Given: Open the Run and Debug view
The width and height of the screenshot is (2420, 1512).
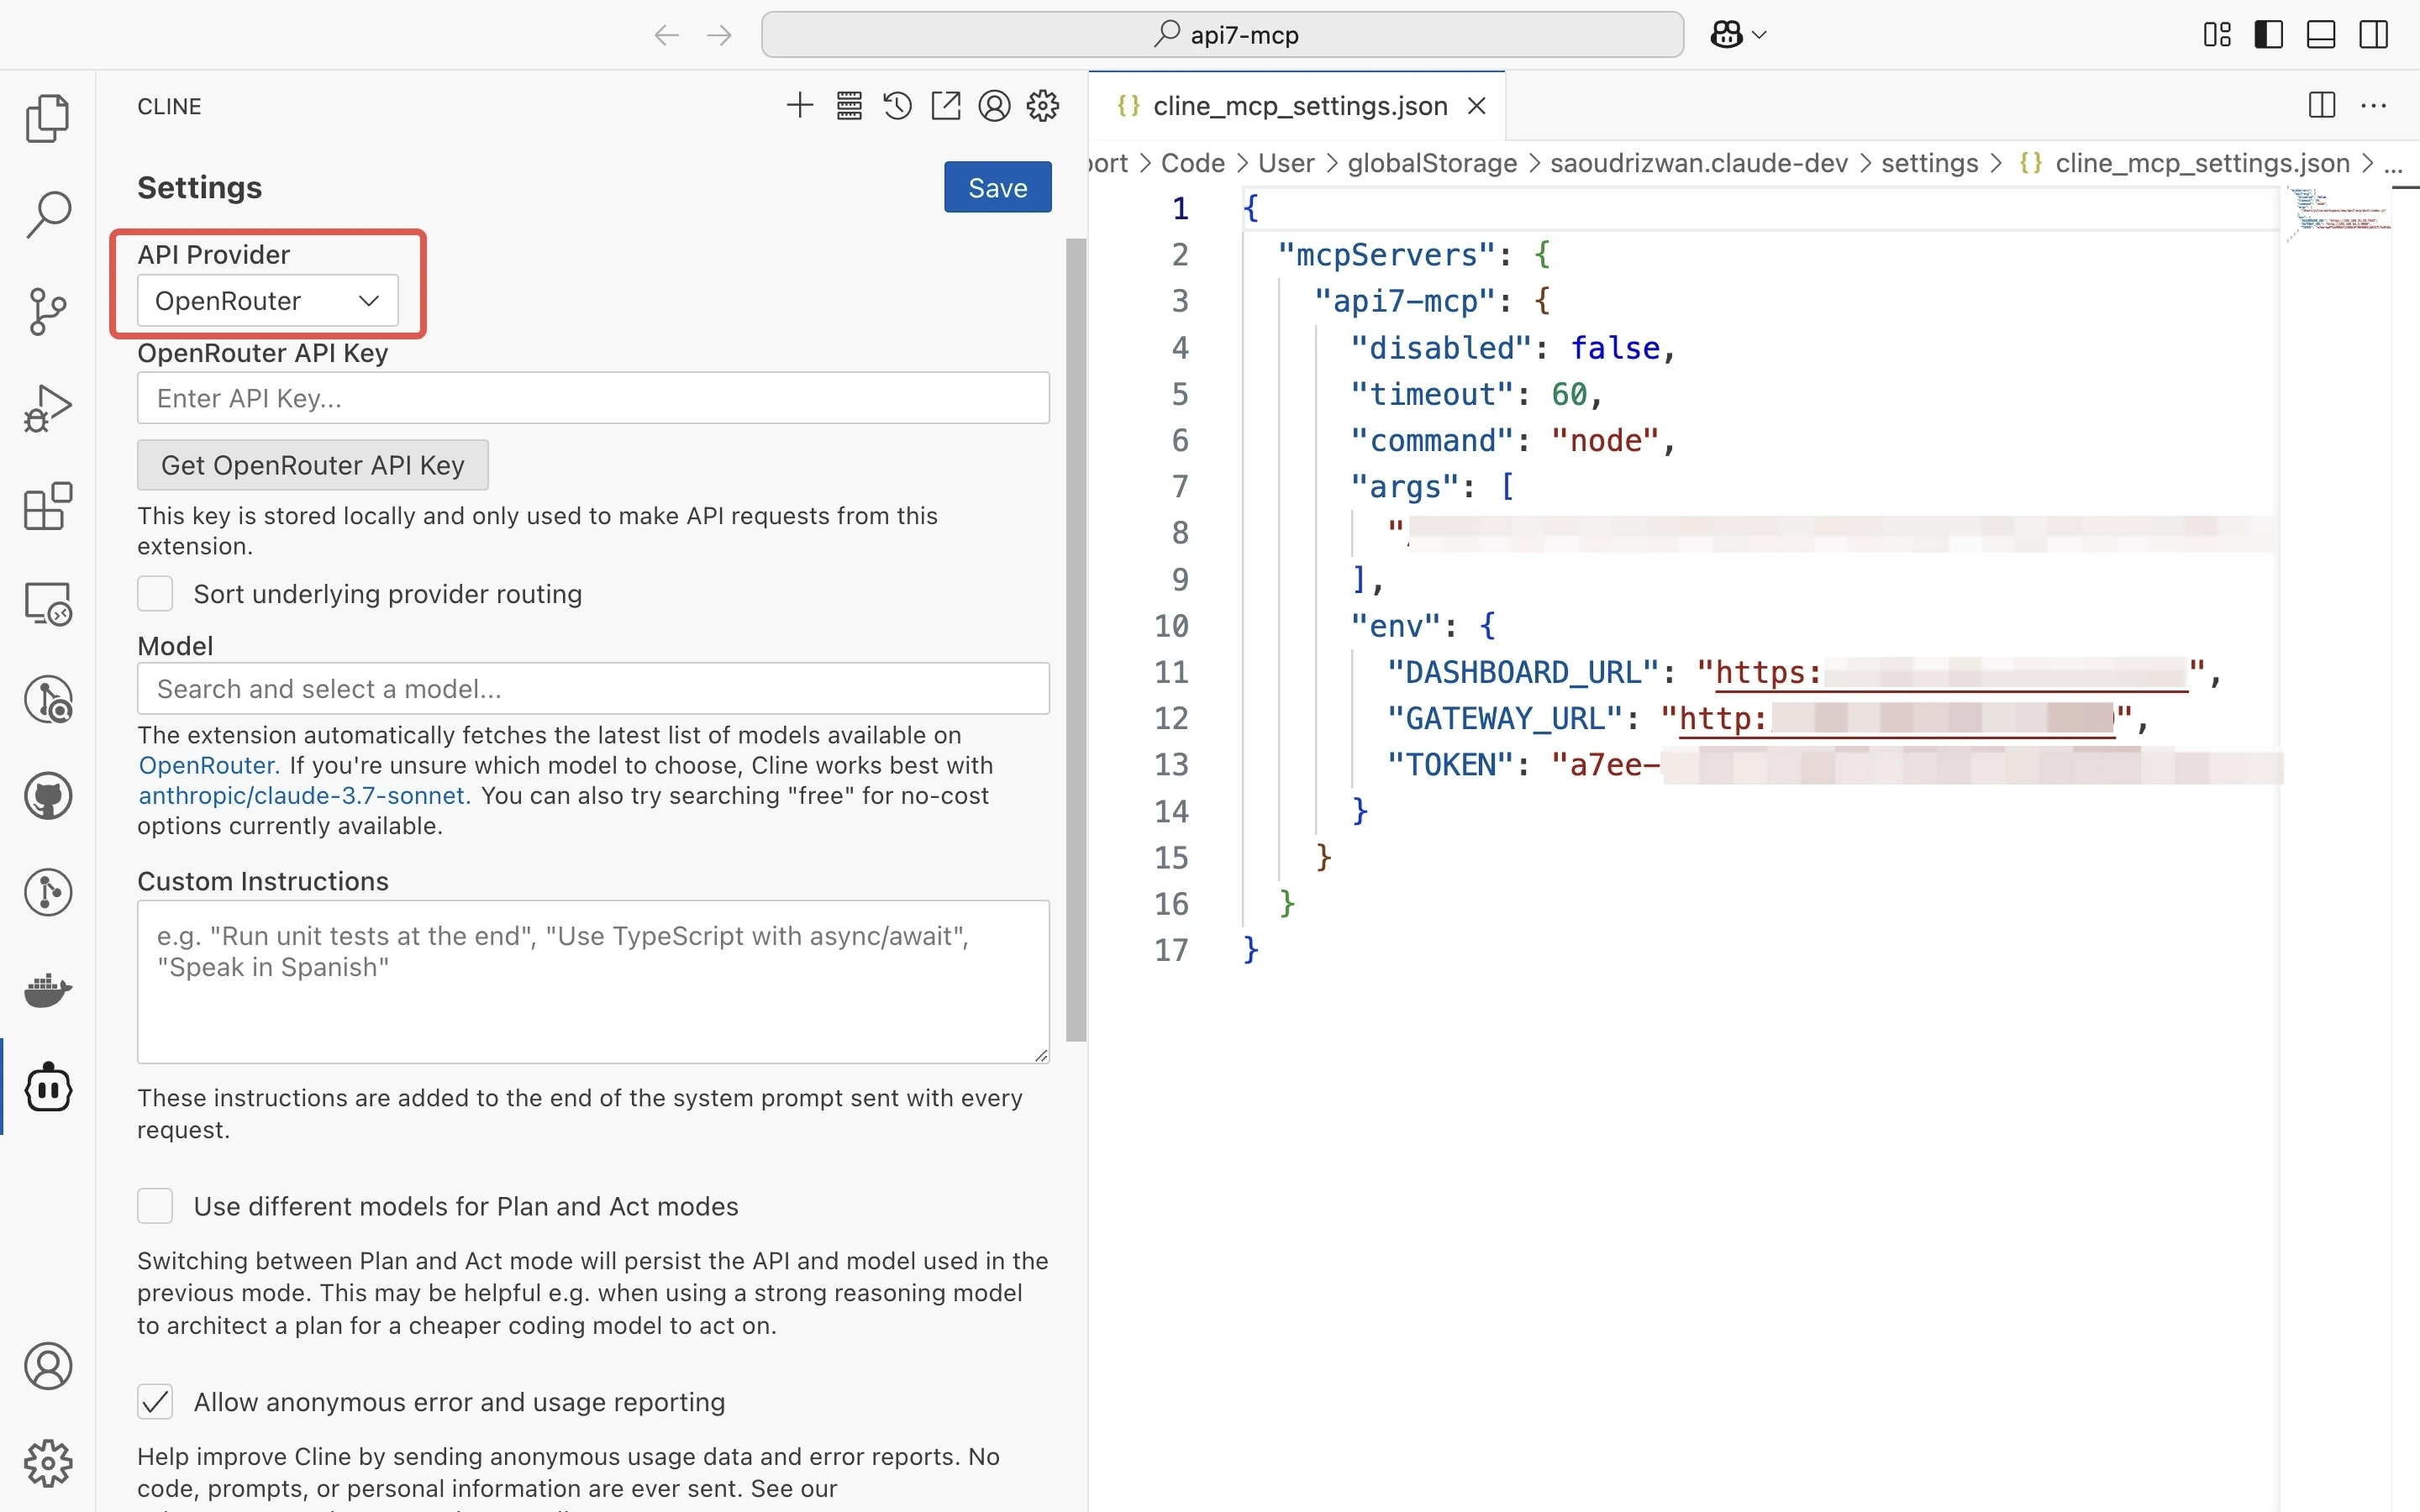Looking at the screenshot, I should [x=48, y=409].
